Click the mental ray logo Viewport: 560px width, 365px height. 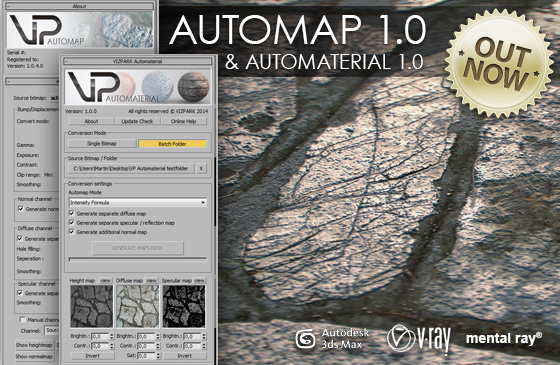504,338
